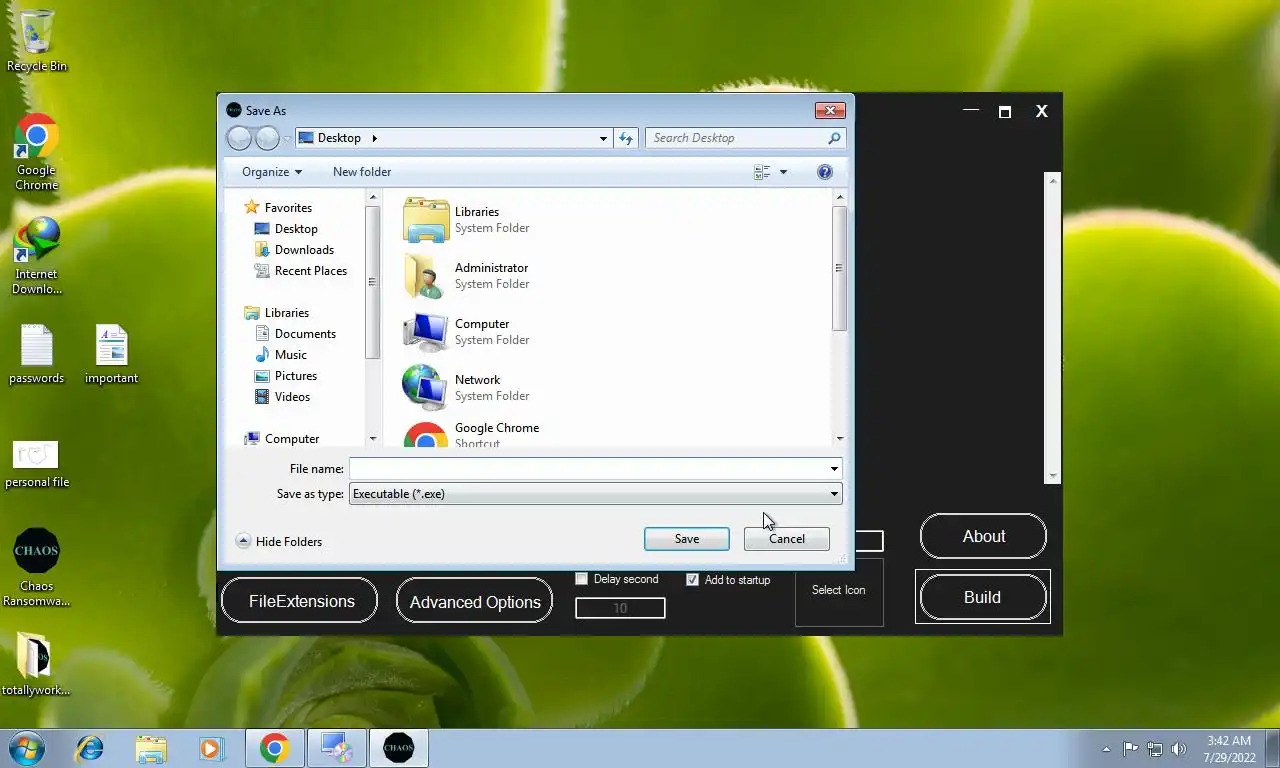This screenshot has width=1280, height=768.
Task: Open the Save as type combo box
Action: 595,494
